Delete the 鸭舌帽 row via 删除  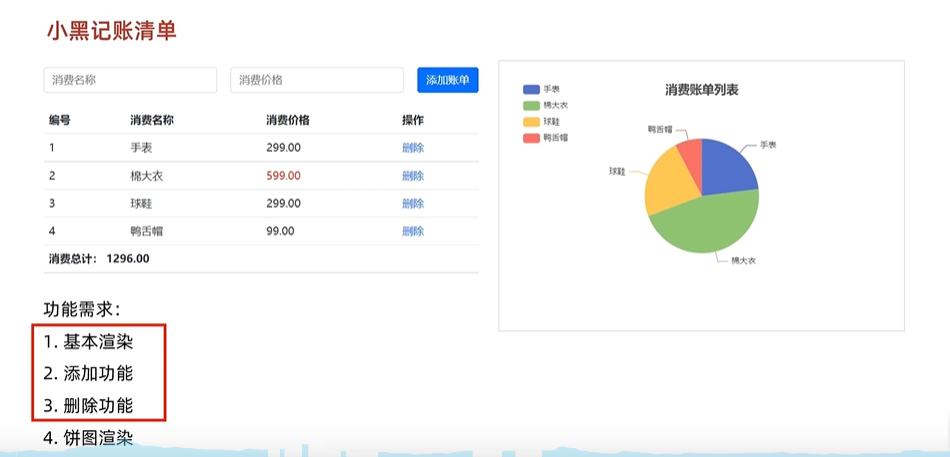pos(413,231)
